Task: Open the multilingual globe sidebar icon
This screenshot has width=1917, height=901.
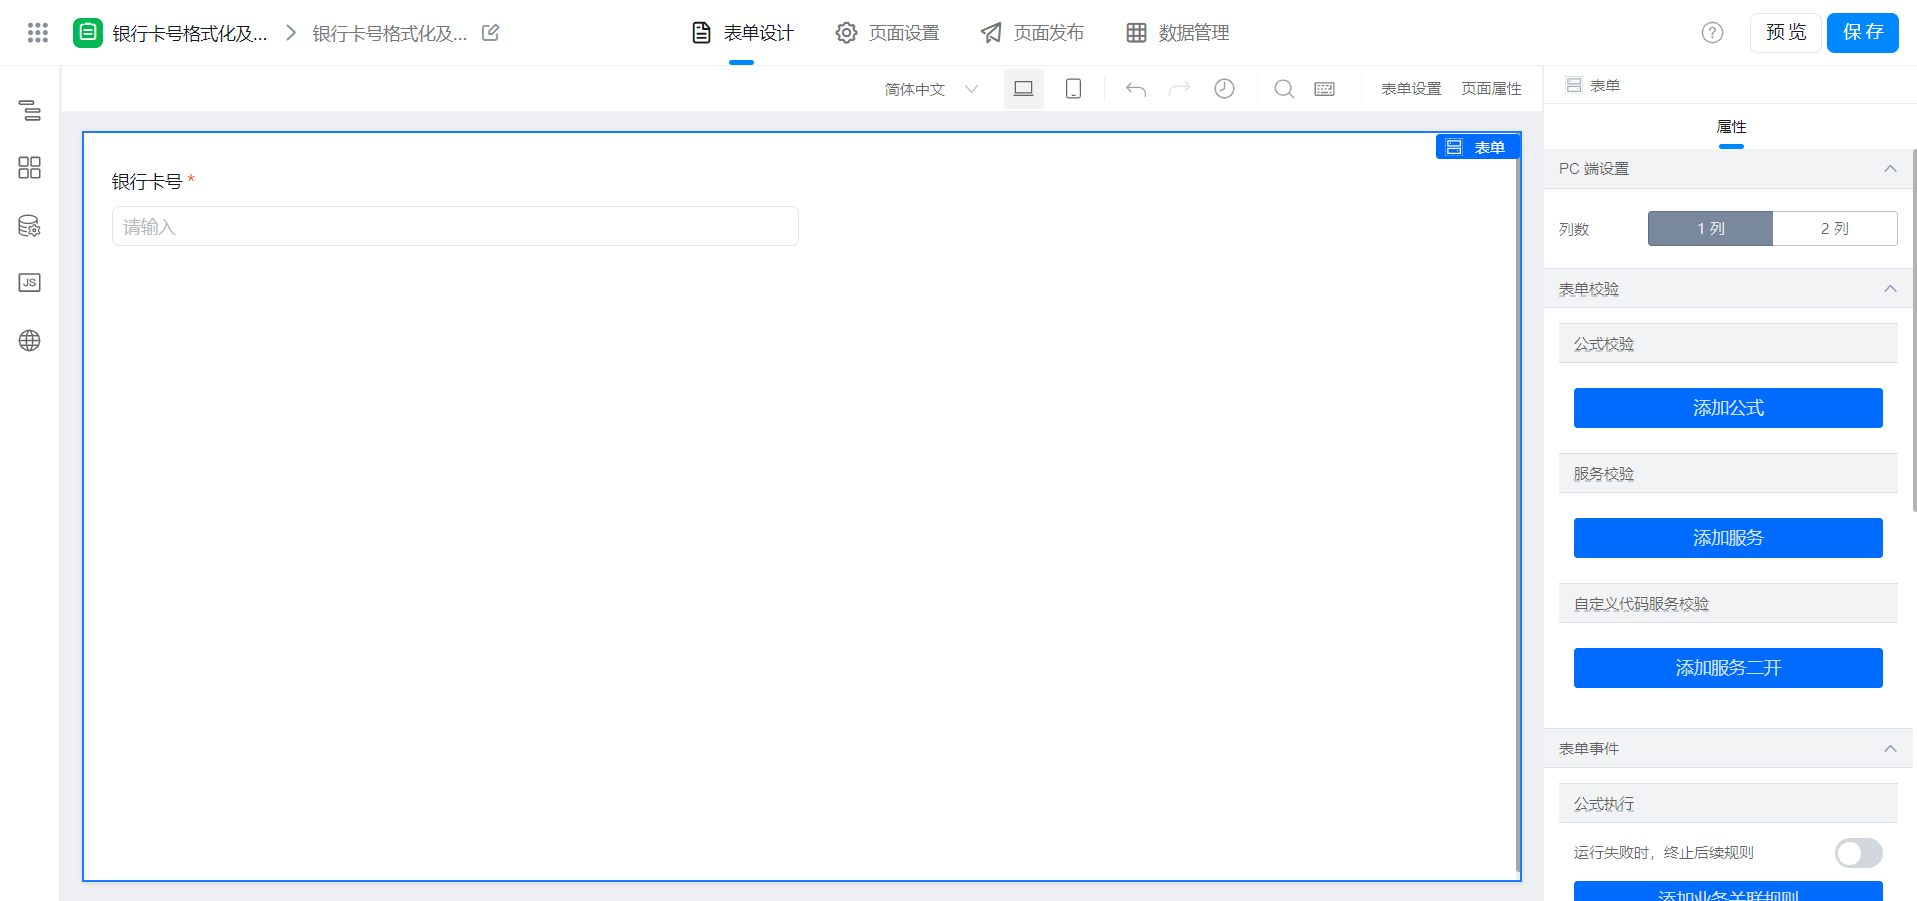Action: [30, 341]
